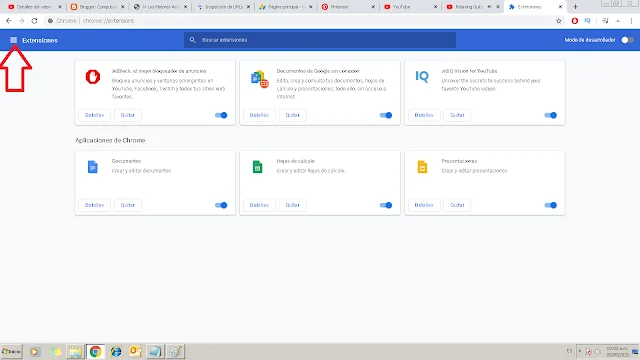
Task: Open Detalles for Hojas de cálculo
Action: (259, 205)
